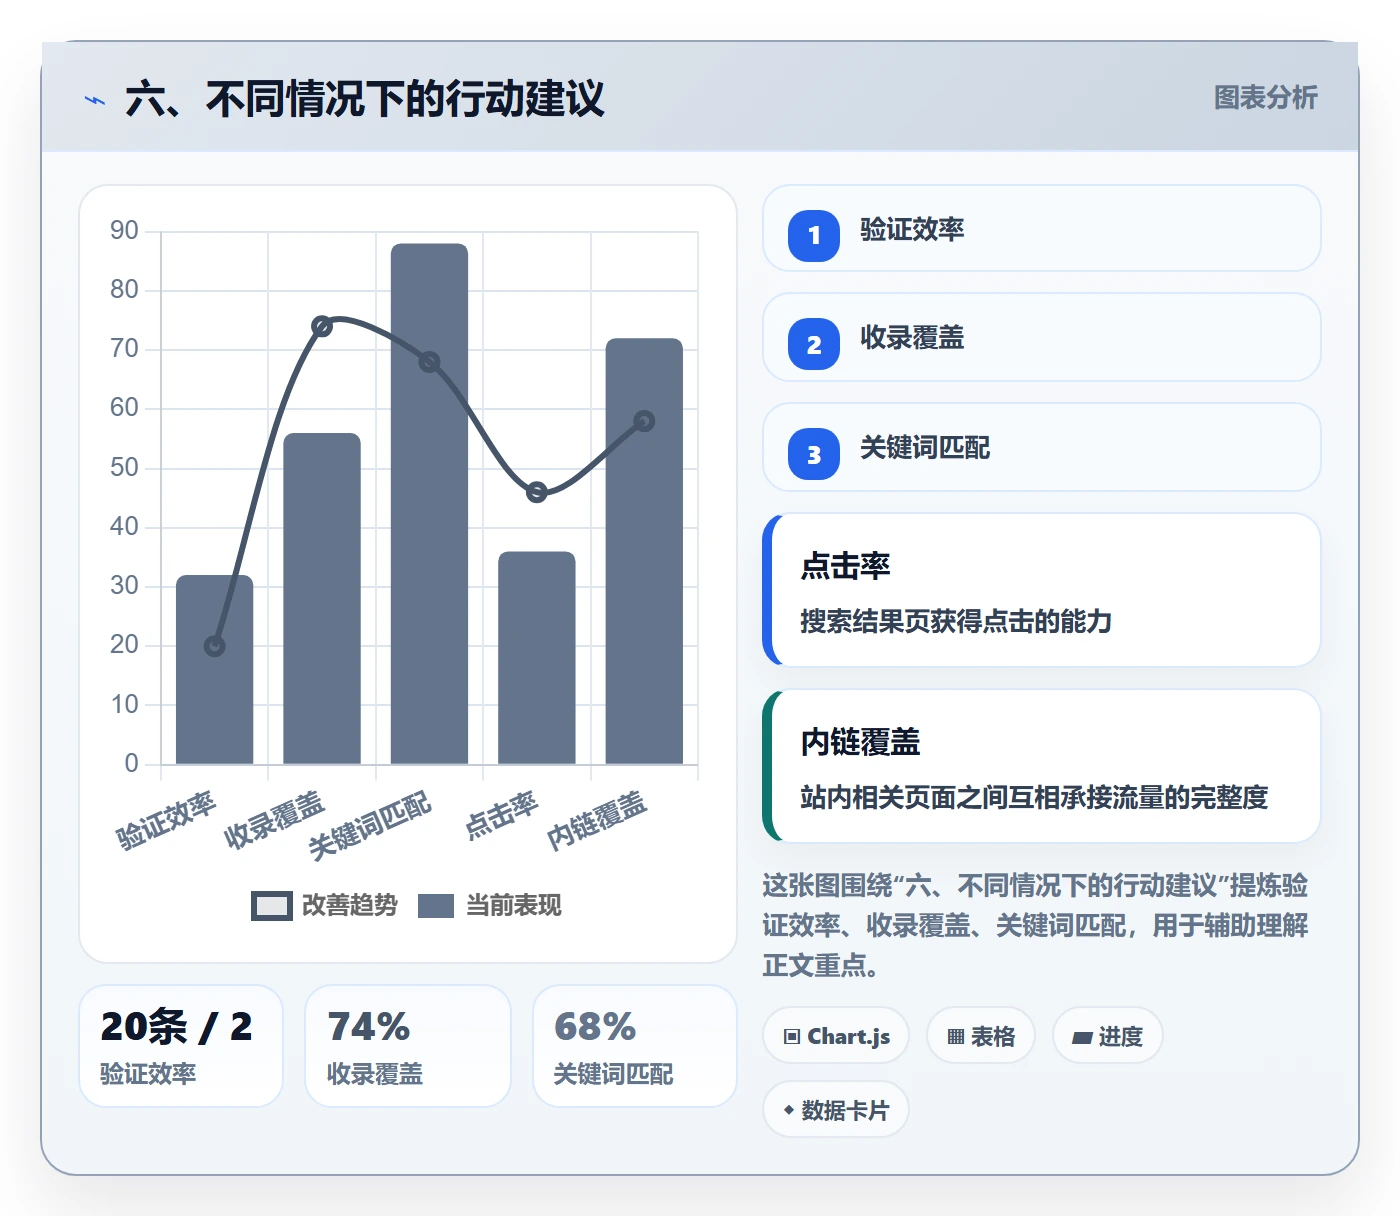
Task: Click the title 六、不同情况下的行动建议
Action: (x=365, y=99)
